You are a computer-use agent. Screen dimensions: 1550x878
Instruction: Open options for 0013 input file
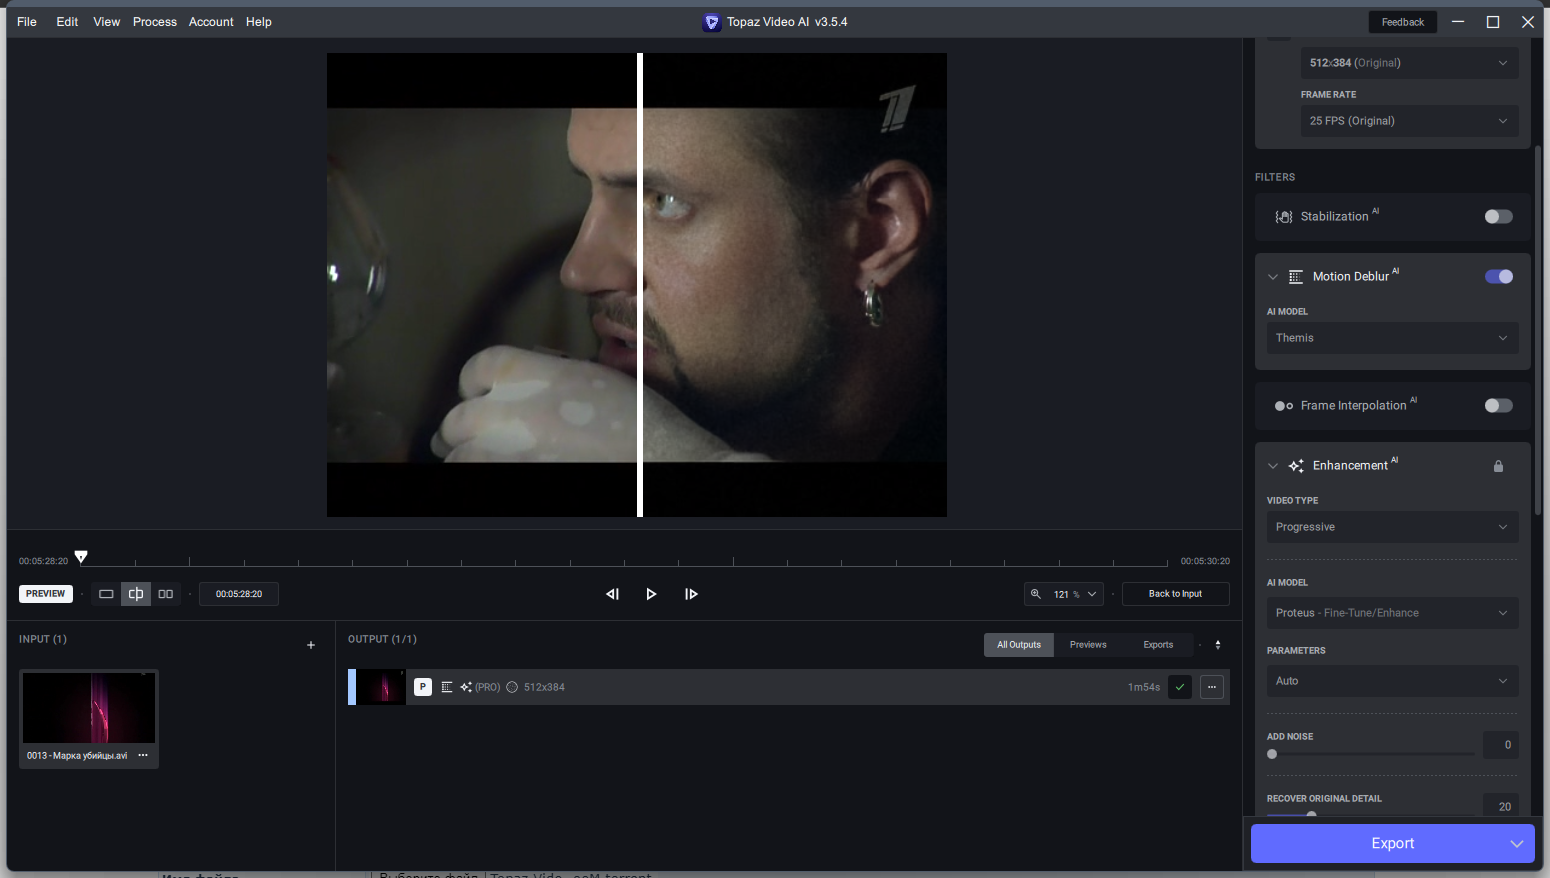143,755
